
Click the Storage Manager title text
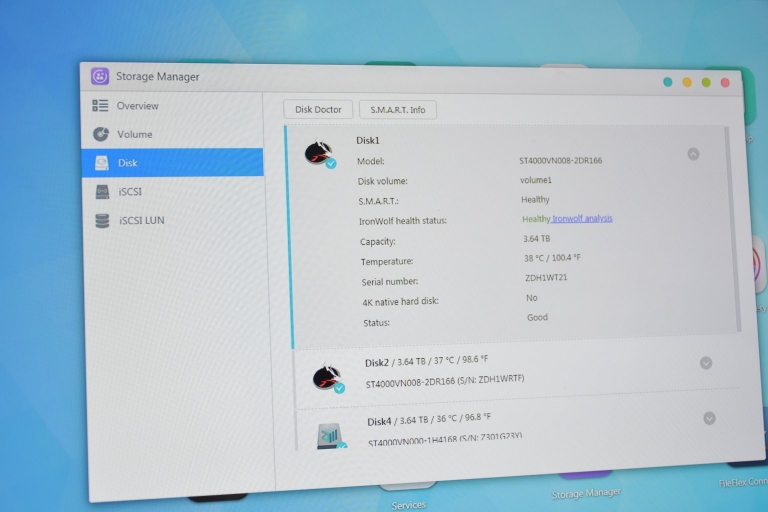[158, 76]
